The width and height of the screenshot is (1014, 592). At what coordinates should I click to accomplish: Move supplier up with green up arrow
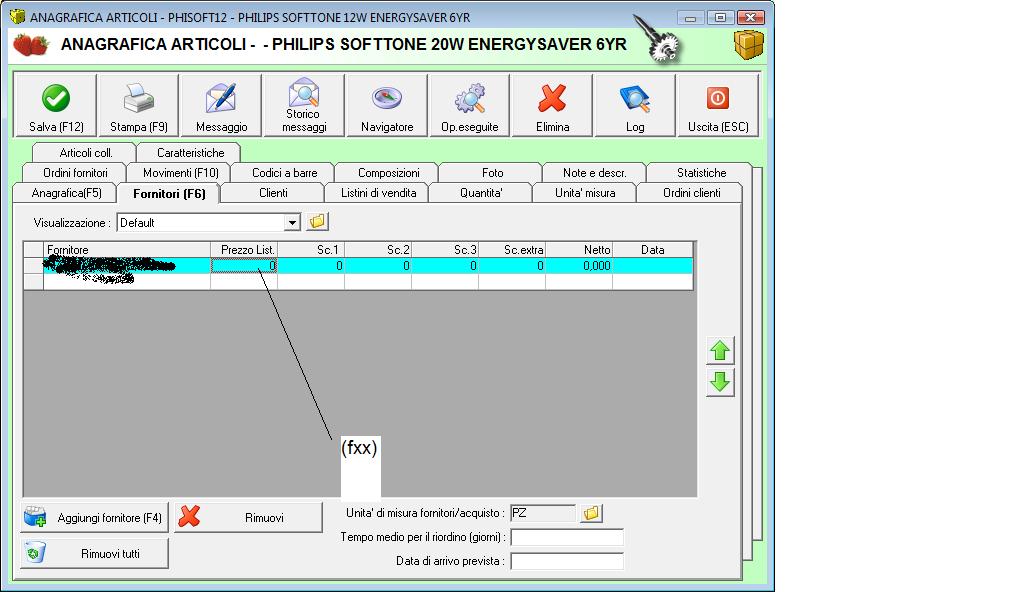[720, 351]
